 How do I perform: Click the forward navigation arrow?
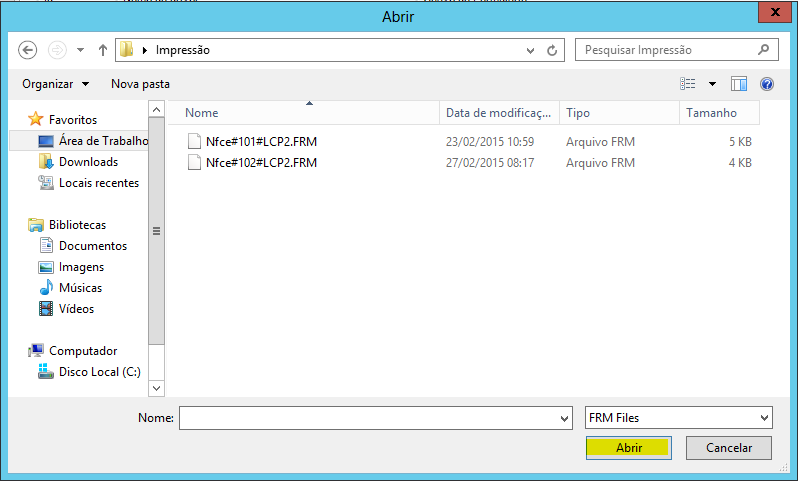pos(57,50)
